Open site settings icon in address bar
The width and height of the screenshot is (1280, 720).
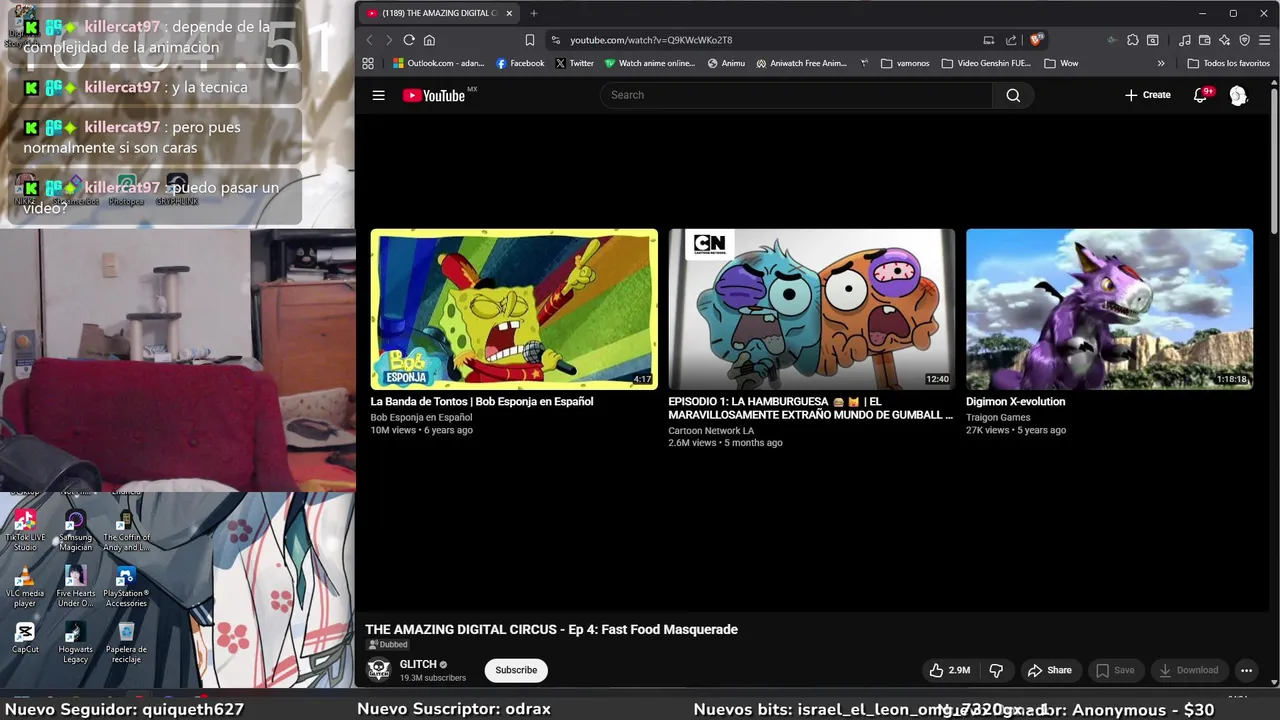click(556, 40)
